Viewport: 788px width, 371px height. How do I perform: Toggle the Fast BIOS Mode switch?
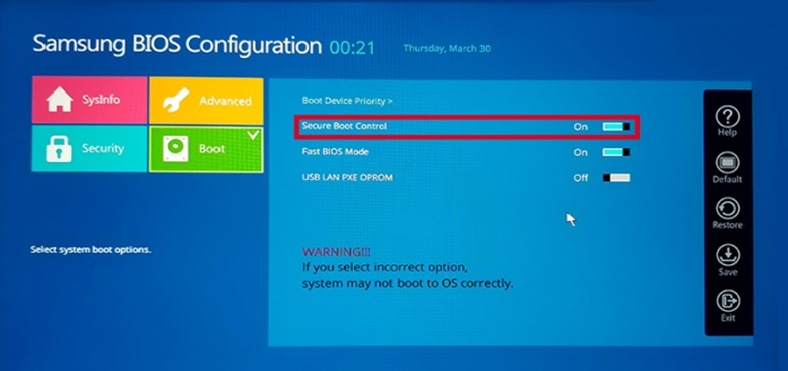[x=616, y=152]
